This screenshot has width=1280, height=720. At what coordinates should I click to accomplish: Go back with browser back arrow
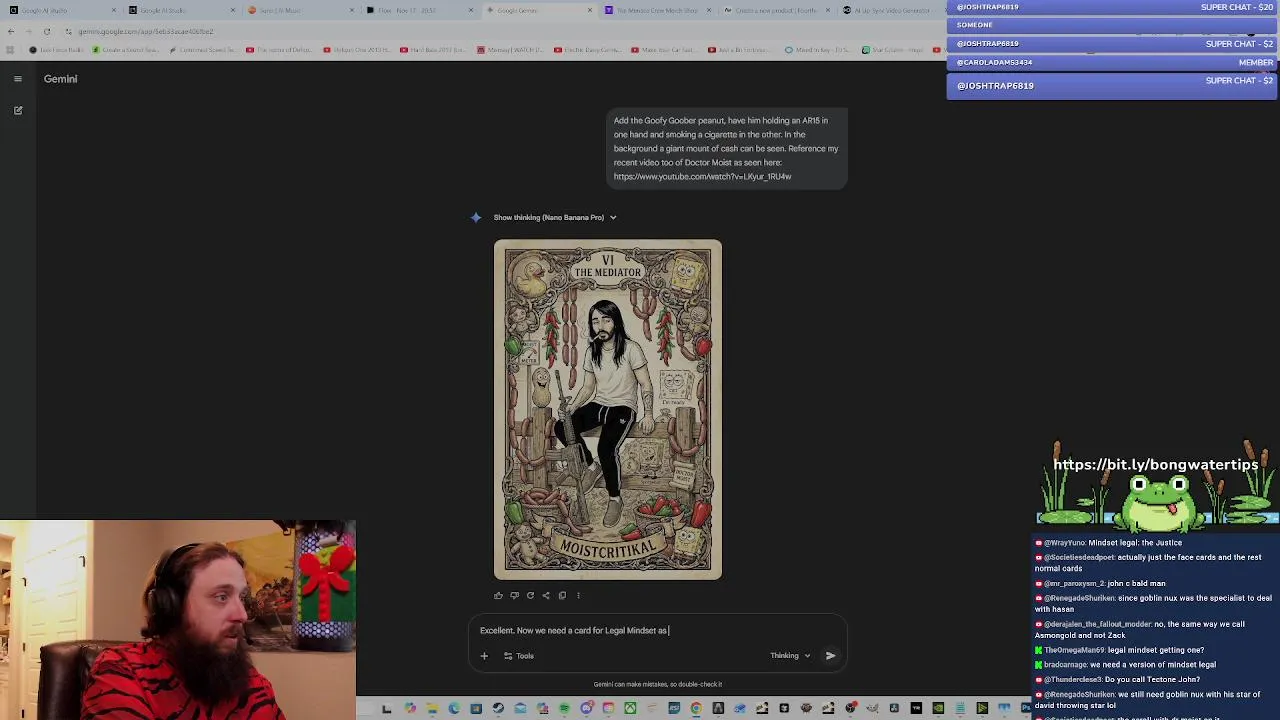tap(11, 31)
